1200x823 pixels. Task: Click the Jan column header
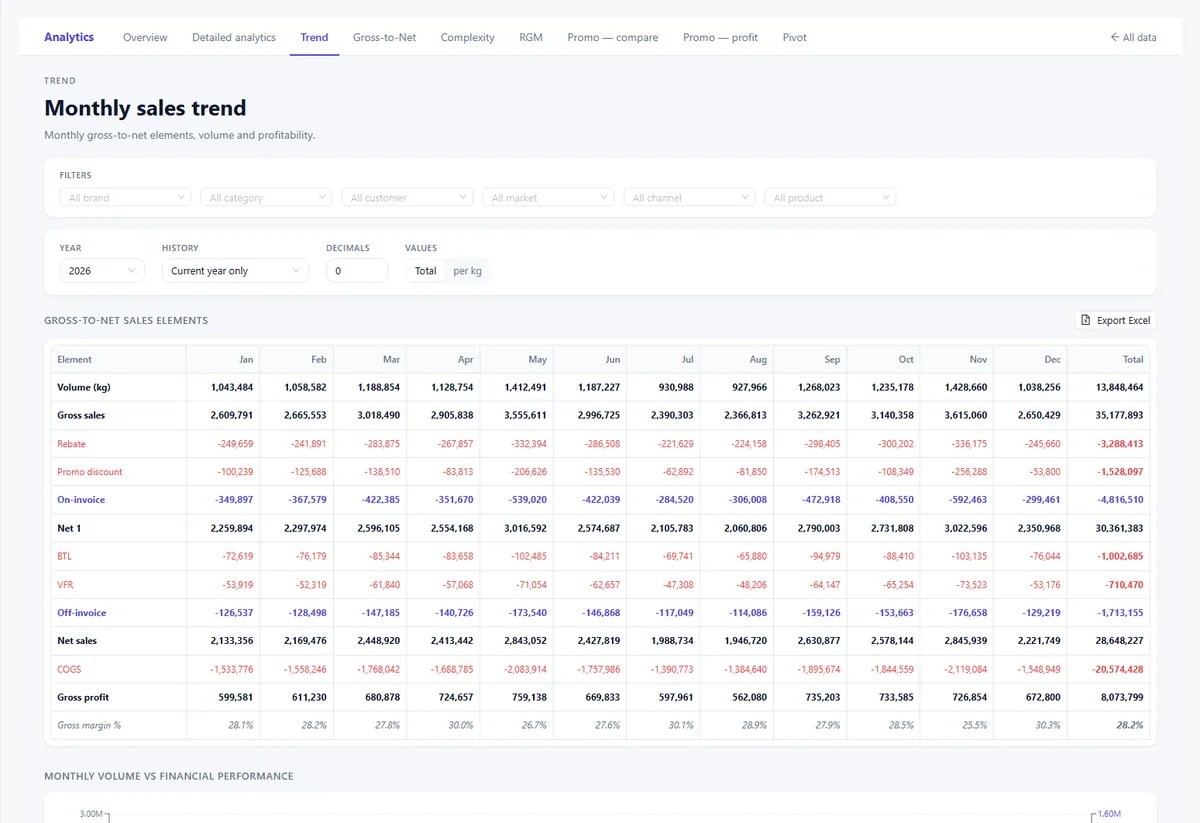pyautogui.click(x=223, y=359)
